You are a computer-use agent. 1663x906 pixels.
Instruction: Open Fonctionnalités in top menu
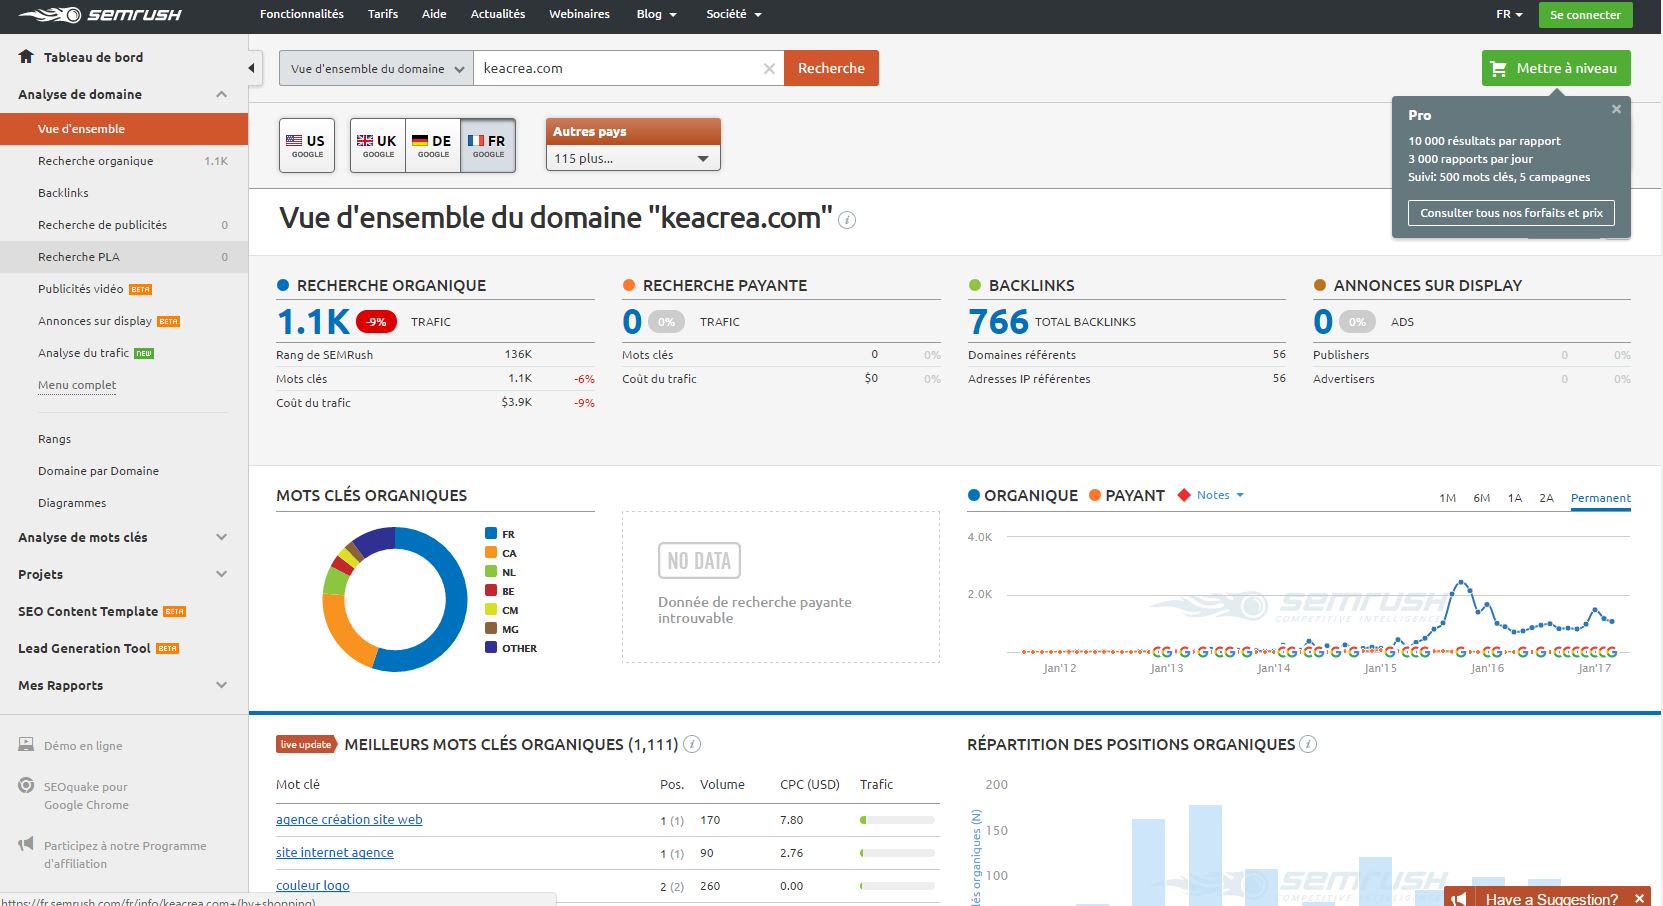(302, 14)
